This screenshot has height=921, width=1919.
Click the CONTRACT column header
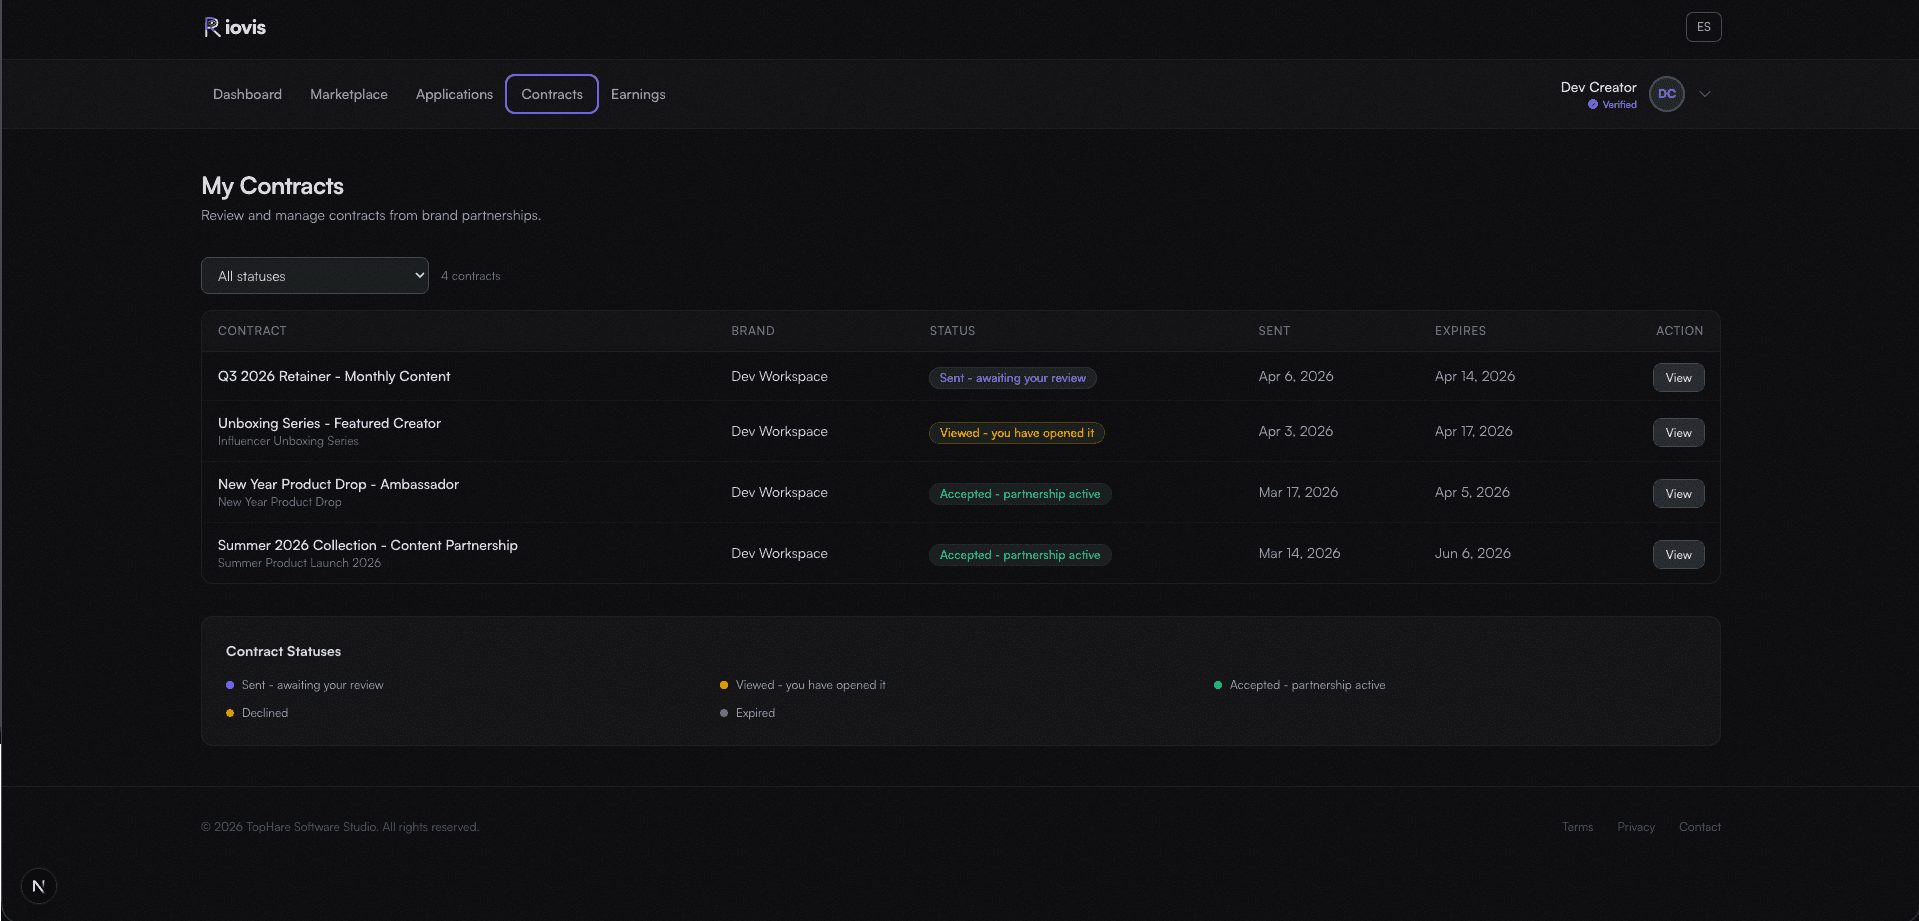[252, 331]
